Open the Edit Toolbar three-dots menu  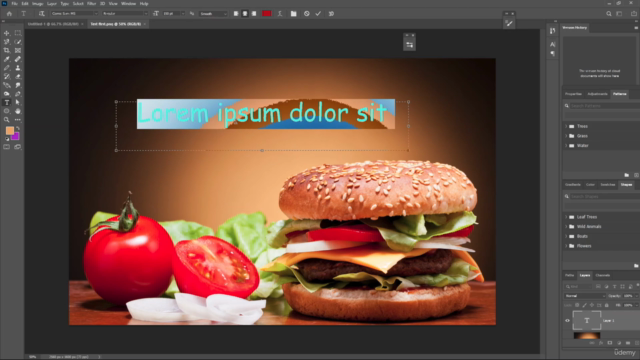point(18,120)
